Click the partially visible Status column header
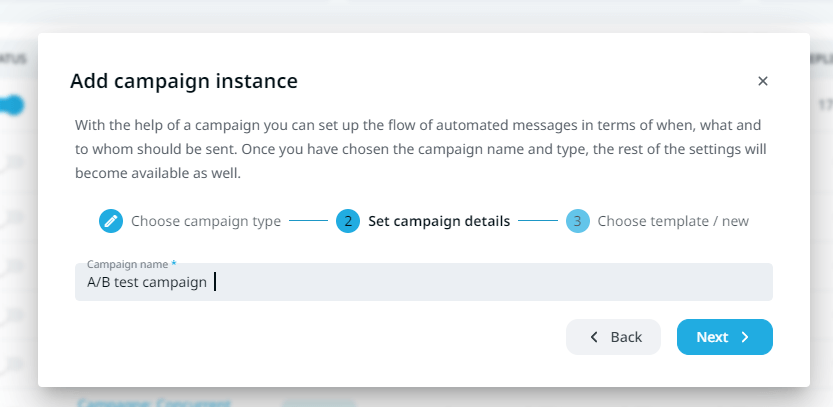This screenshot has width=833, height=407. [x=13, y=58]
